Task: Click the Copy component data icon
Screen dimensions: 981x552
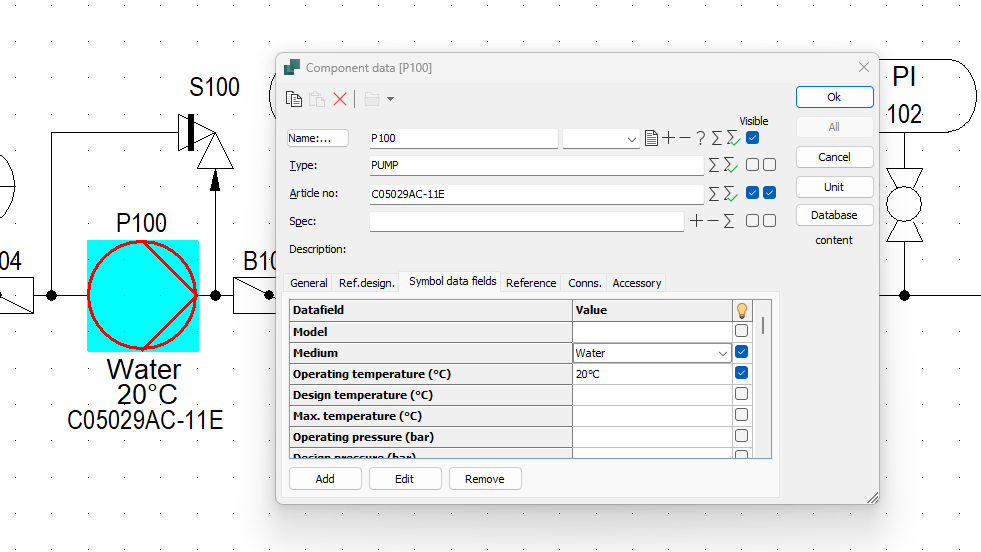Action: 293,99
